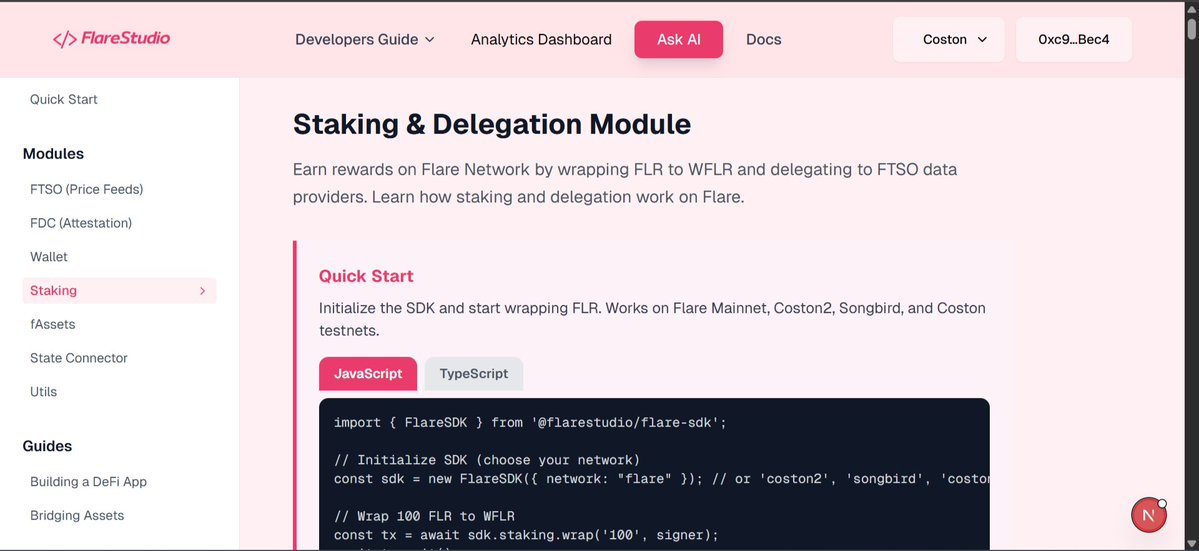The height and width of the screenshot is (551, 1199).
Task: Expand the Developers Guide dropdown
Action: (x=365, y=39)
